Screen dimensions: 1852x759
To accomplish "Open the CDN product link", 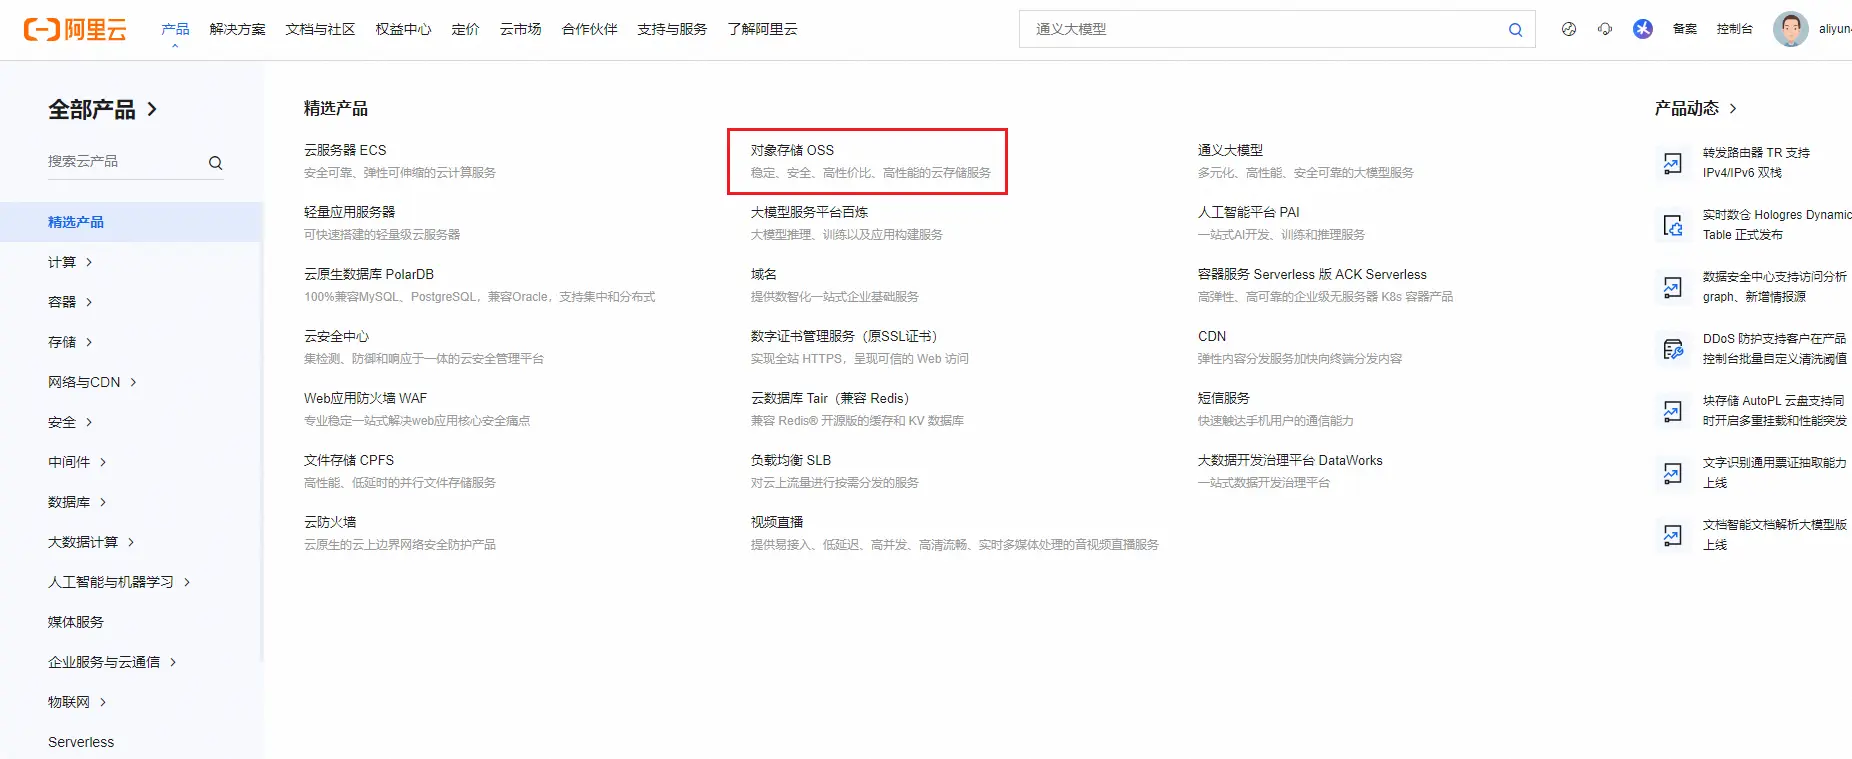I will (x=1212, y=336).
